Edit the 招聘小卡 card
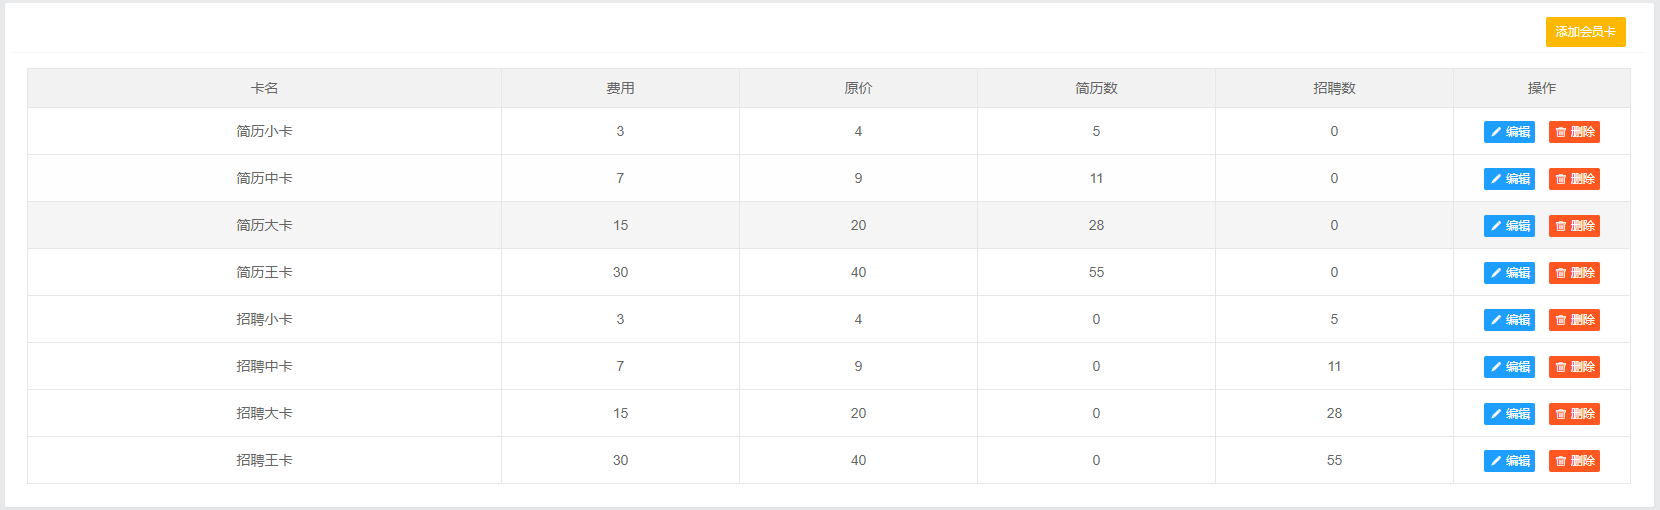Screen dimensions: 1660x510 tap(1508, 320)
